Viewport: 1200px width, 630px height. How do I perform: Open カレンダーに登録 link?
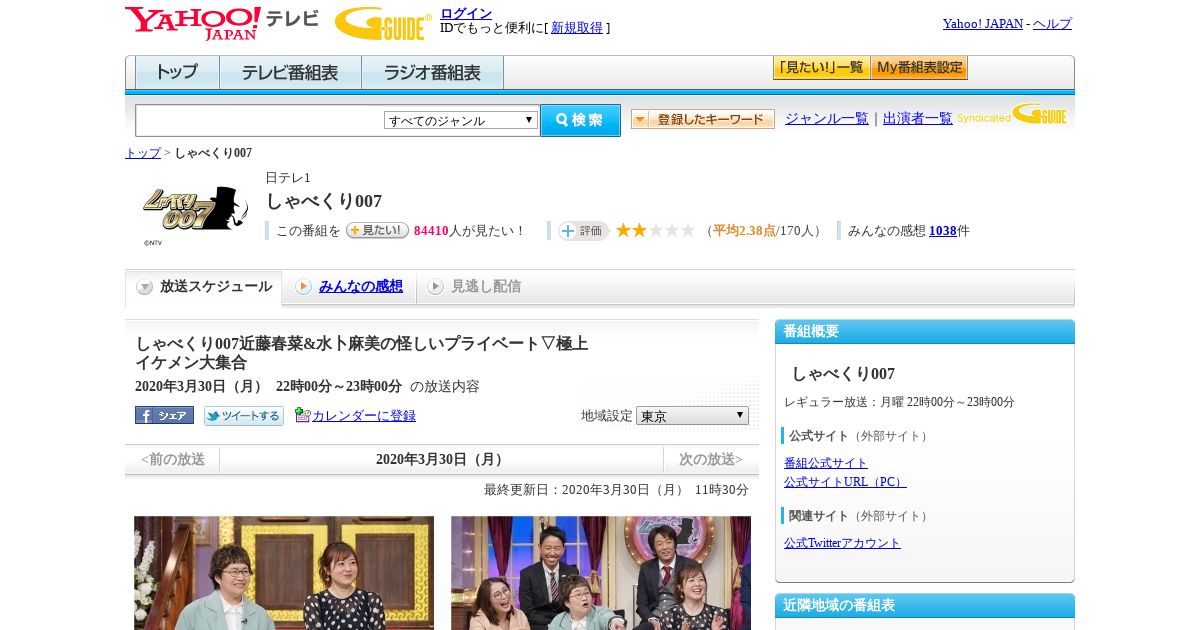[364, 415]
